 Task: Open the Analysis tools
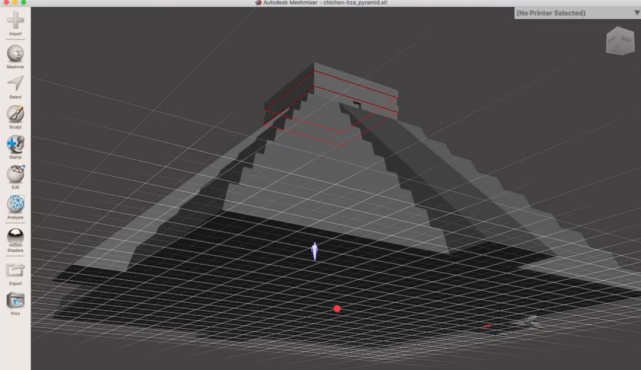15,207
